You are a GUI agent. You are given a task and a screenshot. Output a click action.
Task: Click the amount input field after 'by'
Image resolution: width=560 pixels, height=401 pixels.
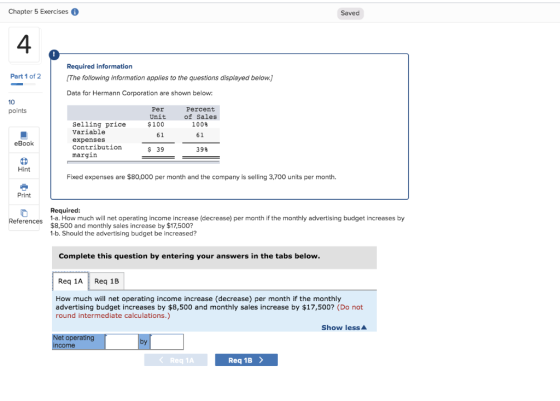coord(167,342)
